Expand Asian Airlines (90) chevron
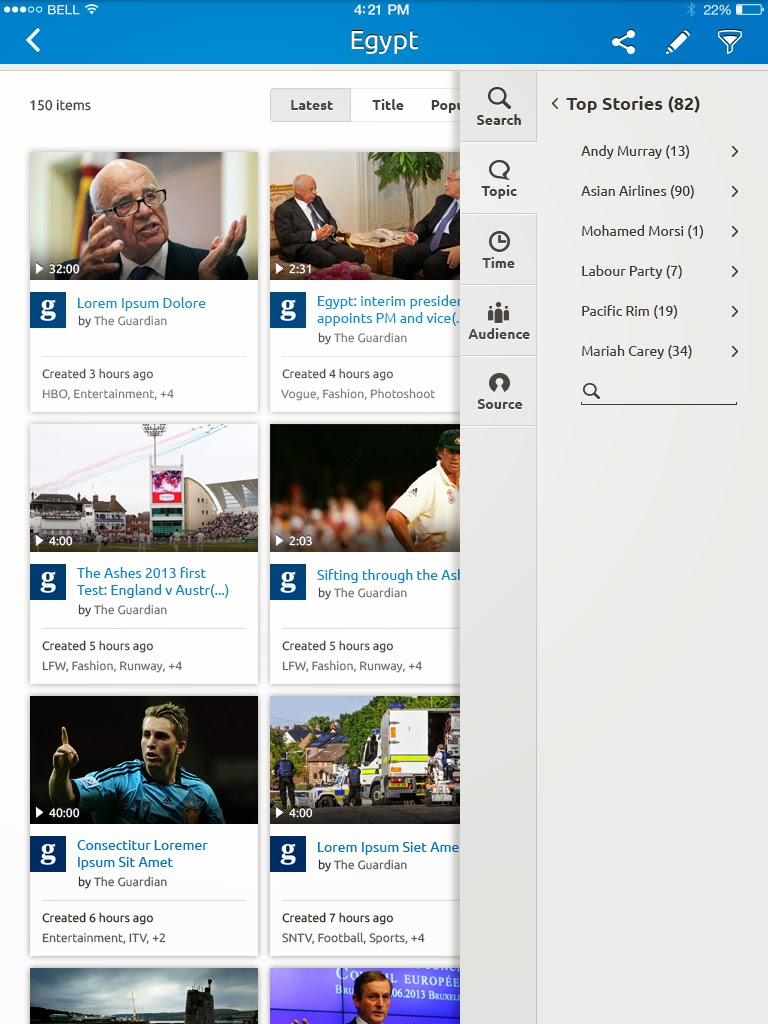768x1024 pixels. pos(735,191)
